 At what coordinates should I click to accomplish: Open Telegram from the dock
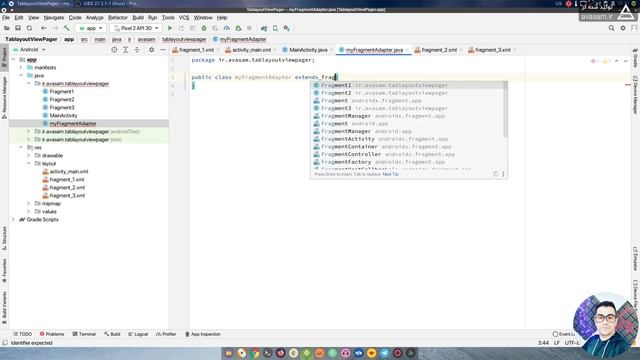(384, 353)
